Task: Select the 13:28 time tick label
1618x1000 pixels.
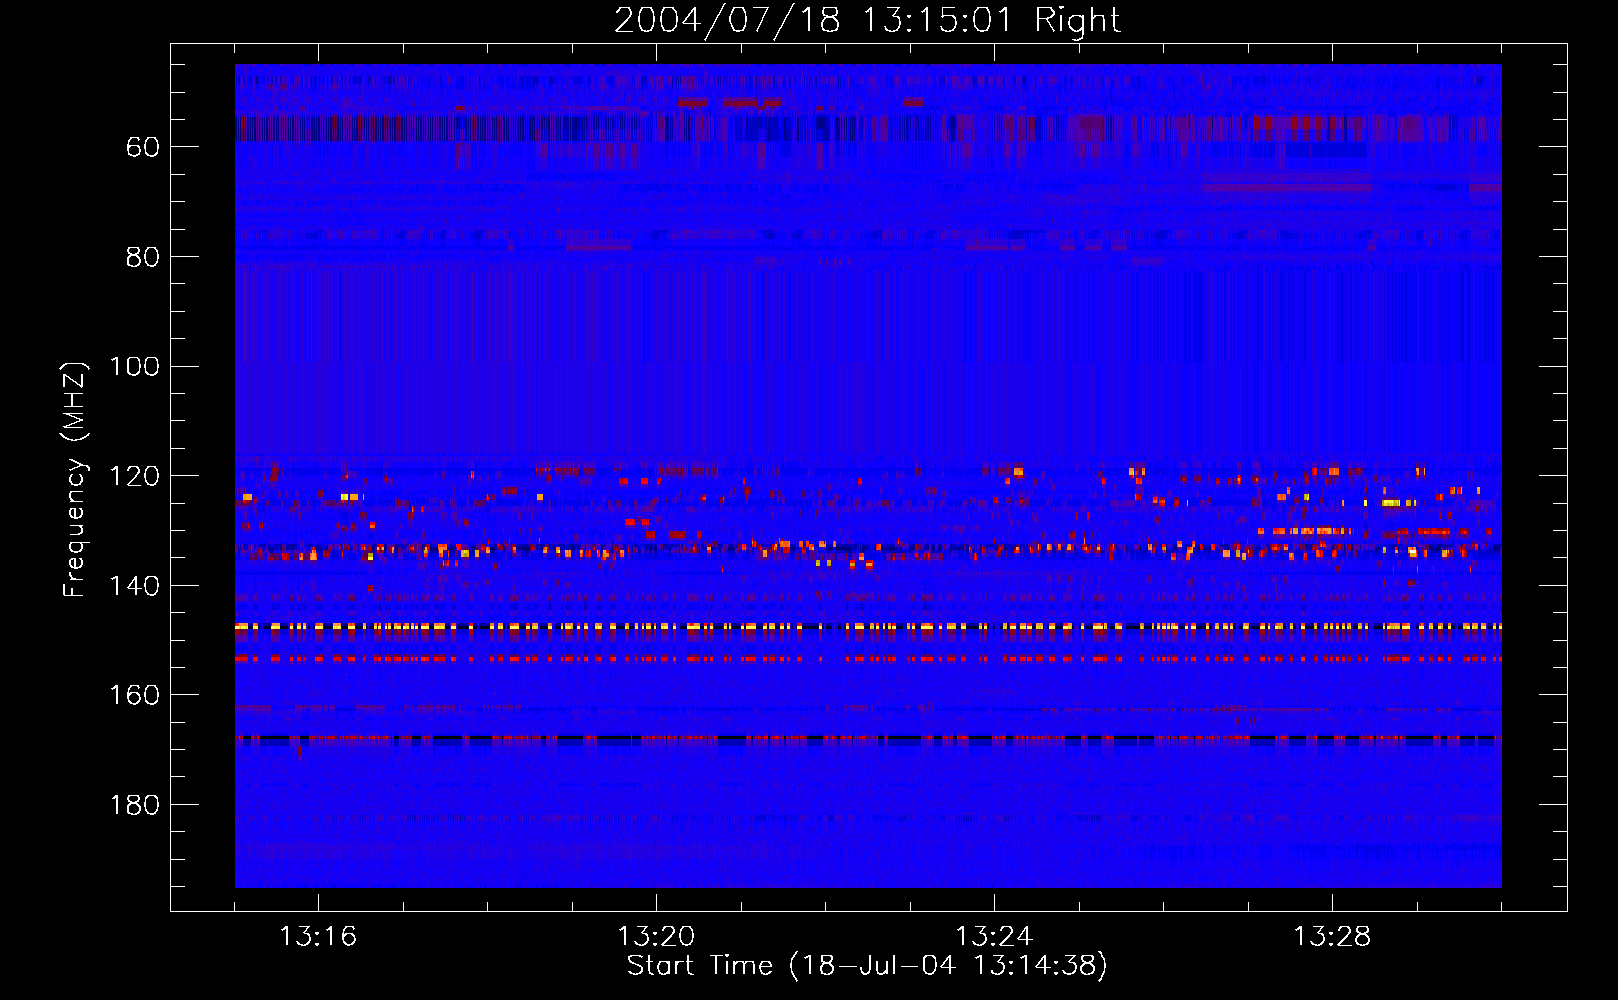Action: [x=1332, y=937]
